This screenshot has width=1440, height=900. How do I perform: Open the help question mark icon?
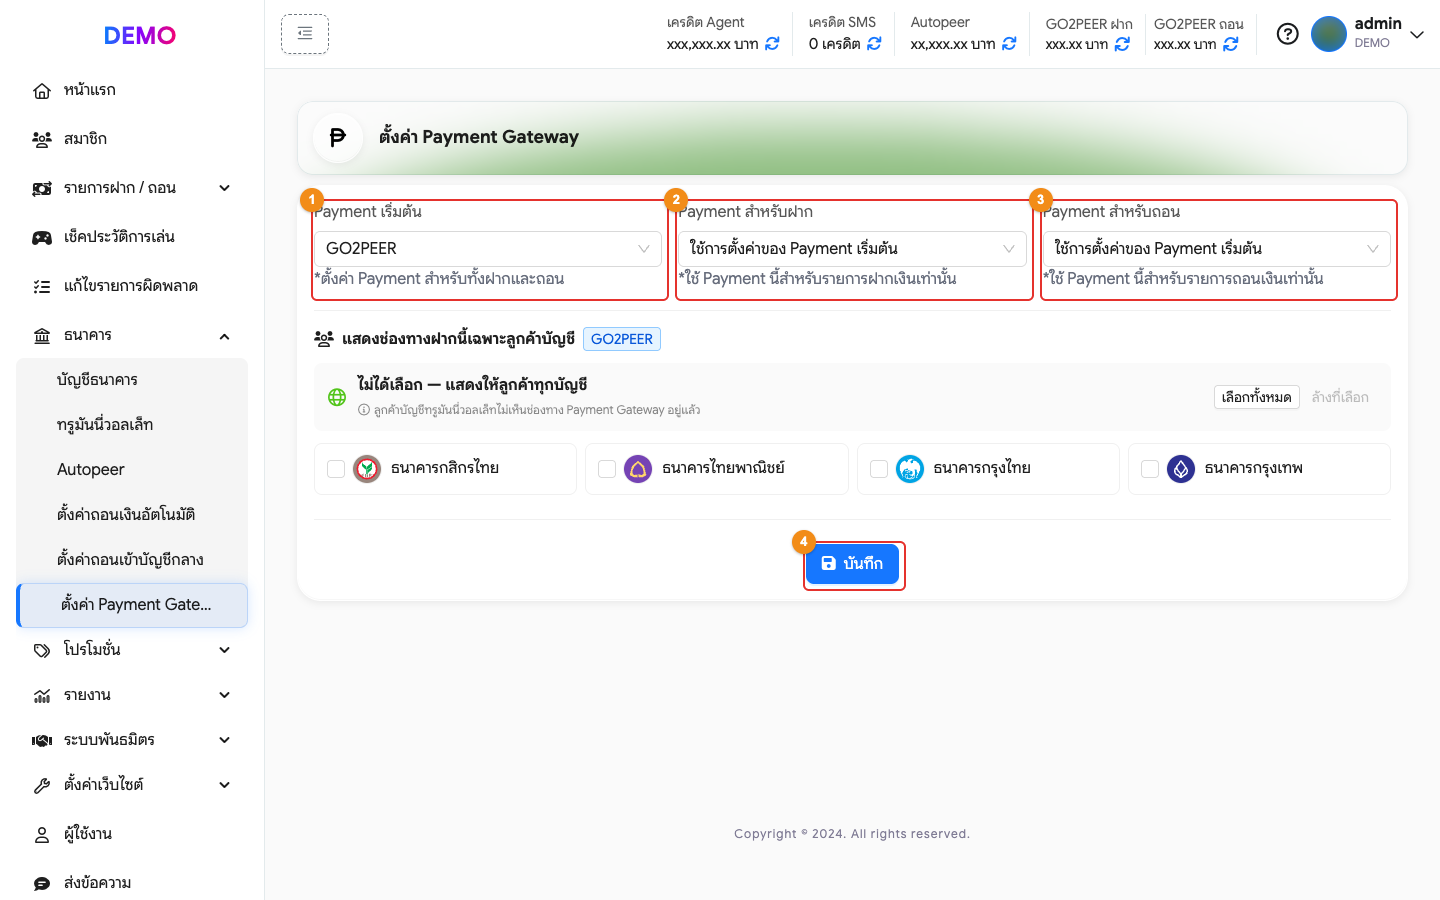(1288, 34)
